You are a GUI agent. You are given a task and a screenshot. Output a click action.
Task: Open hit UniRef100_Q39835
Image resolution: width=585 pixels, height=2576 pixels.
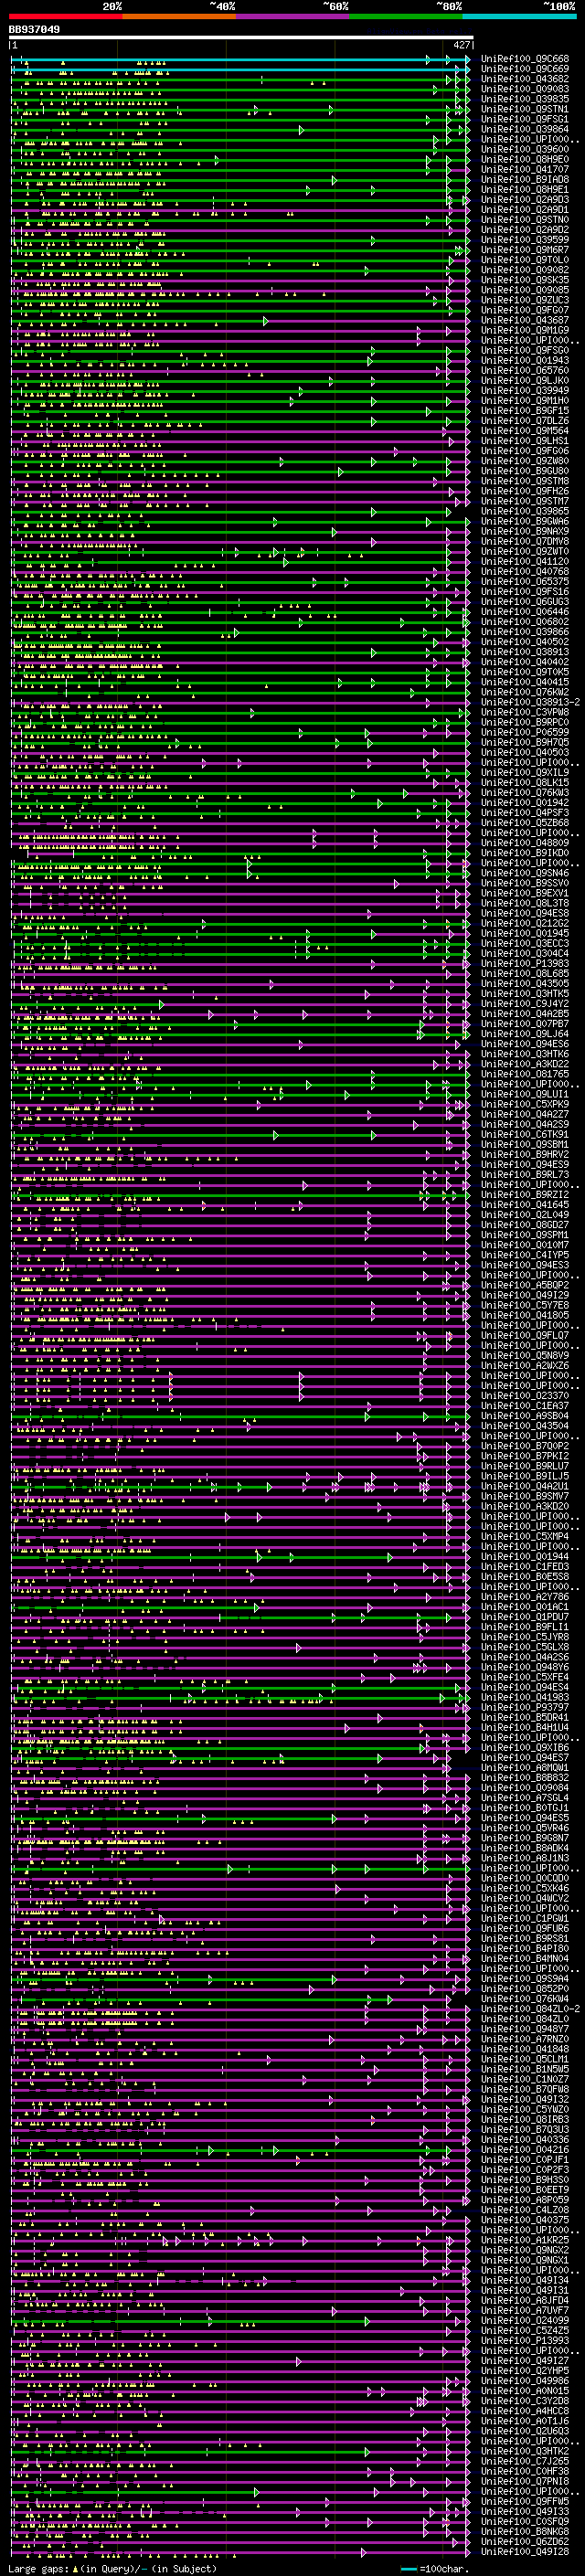pos(524,99)
